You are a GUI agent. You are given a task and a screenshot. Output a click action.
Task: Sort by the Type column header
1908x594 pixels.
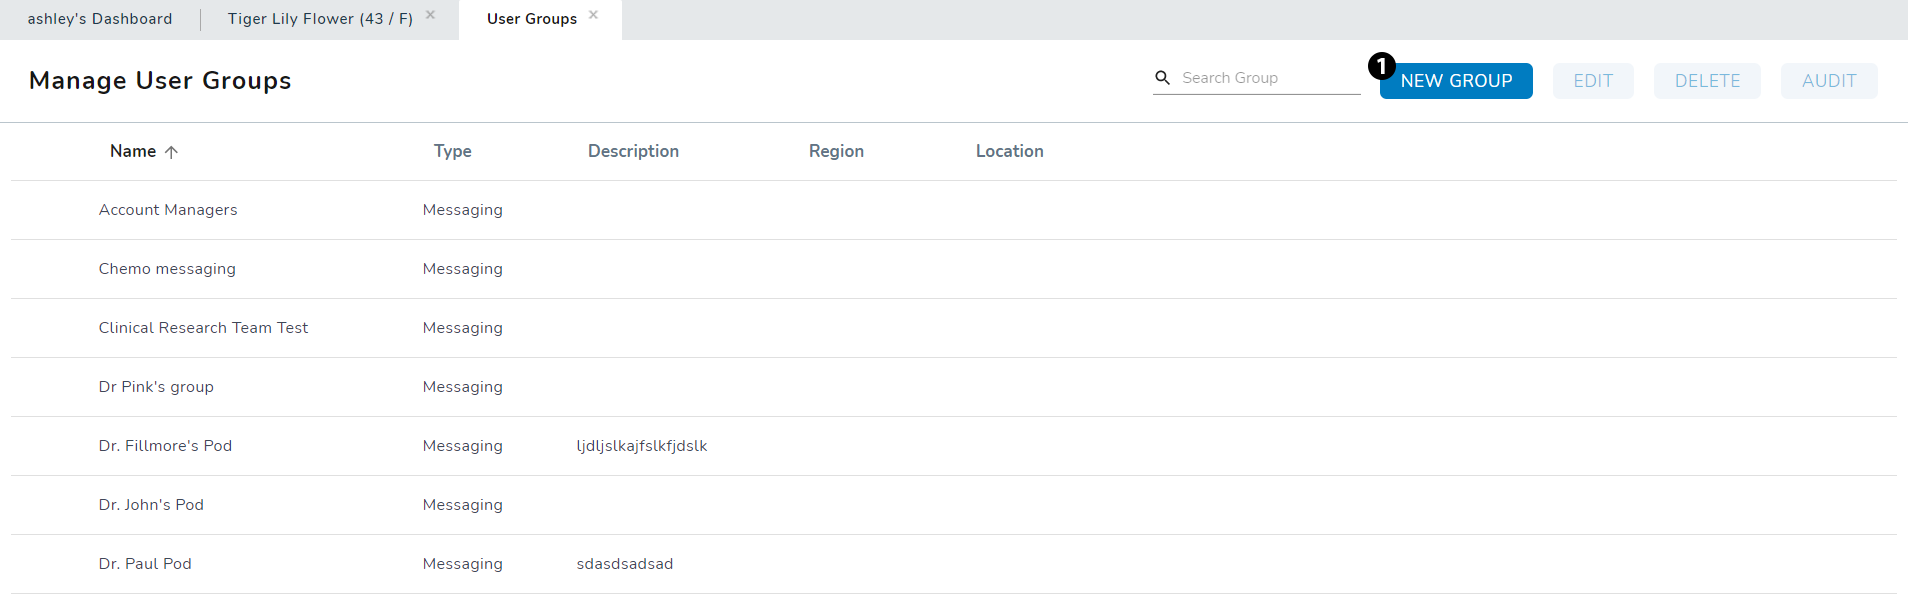pyautogui.click(x=453, y=151)
